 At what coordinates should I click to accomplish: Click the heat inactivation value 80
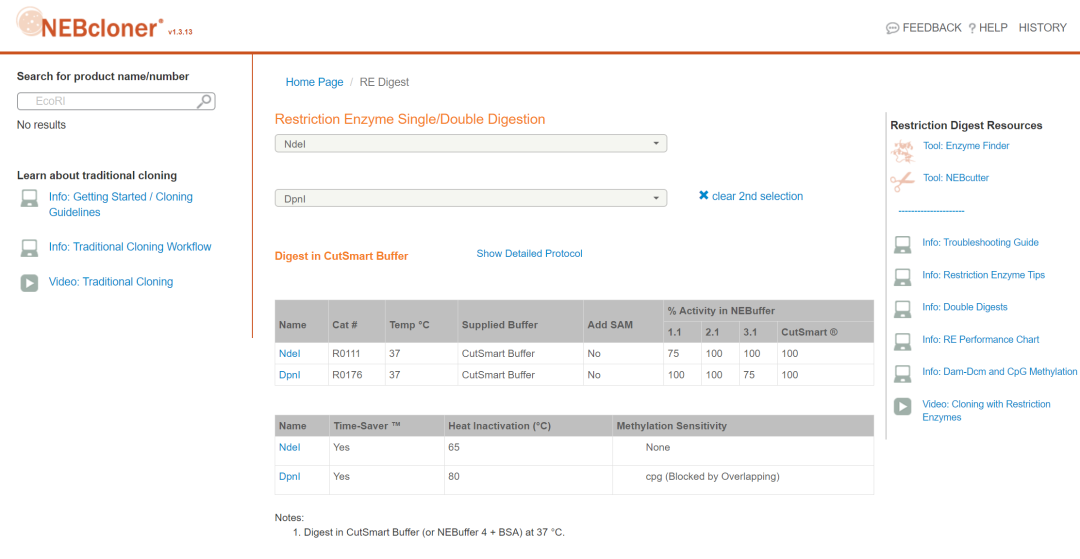tap(454, 476)
